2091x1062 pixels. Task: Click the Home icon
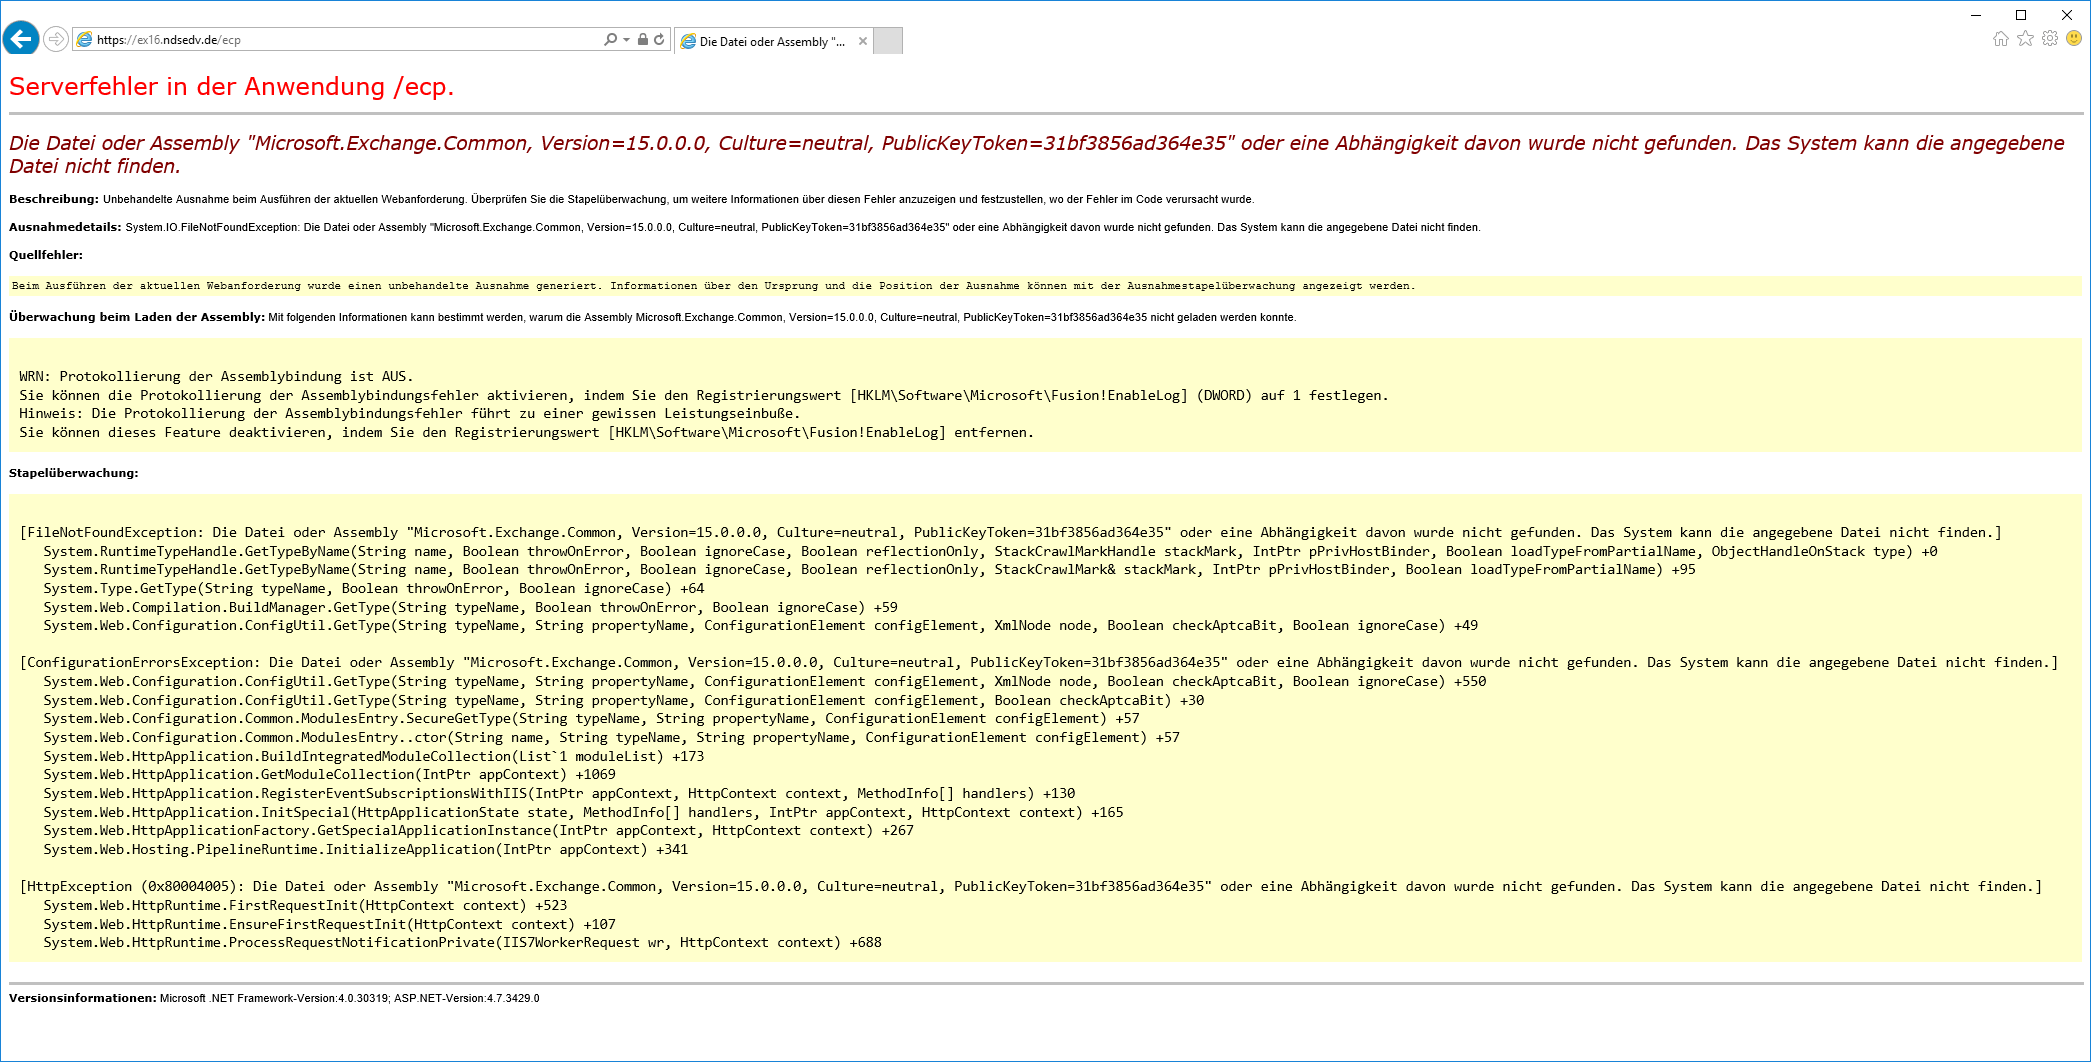pyautogui.click(x=2000, y=39)
